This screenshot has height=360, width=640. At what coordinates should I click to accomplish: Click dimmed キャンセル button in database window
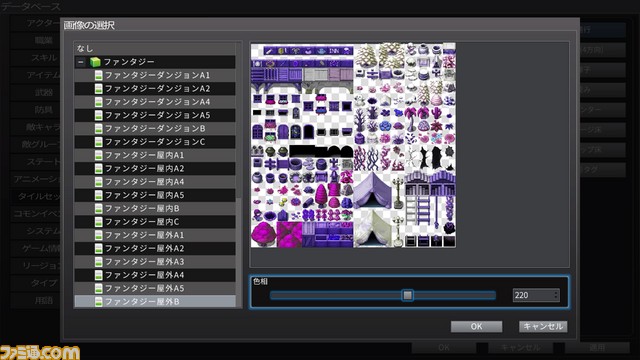pos(521,348)
